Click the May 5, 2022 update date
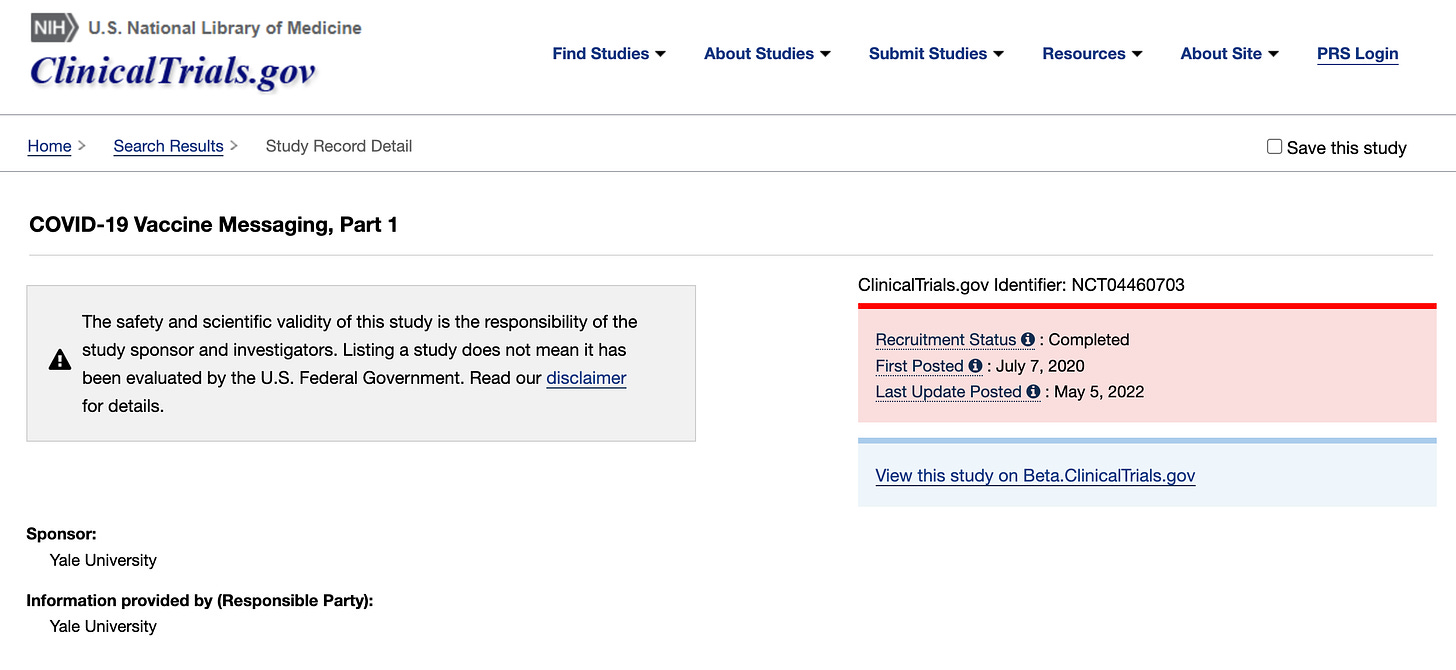 click(1099, 392)
